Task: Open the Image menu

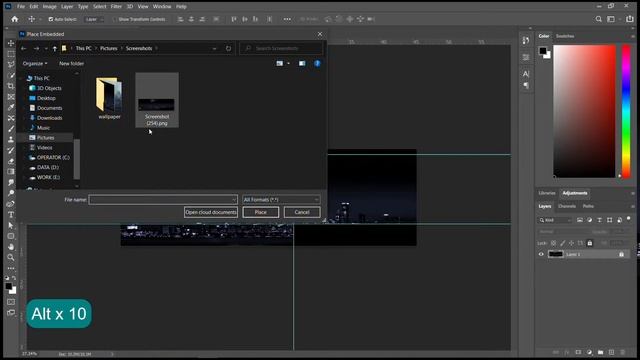Action: pyautogui.click(x=49, y=7)
